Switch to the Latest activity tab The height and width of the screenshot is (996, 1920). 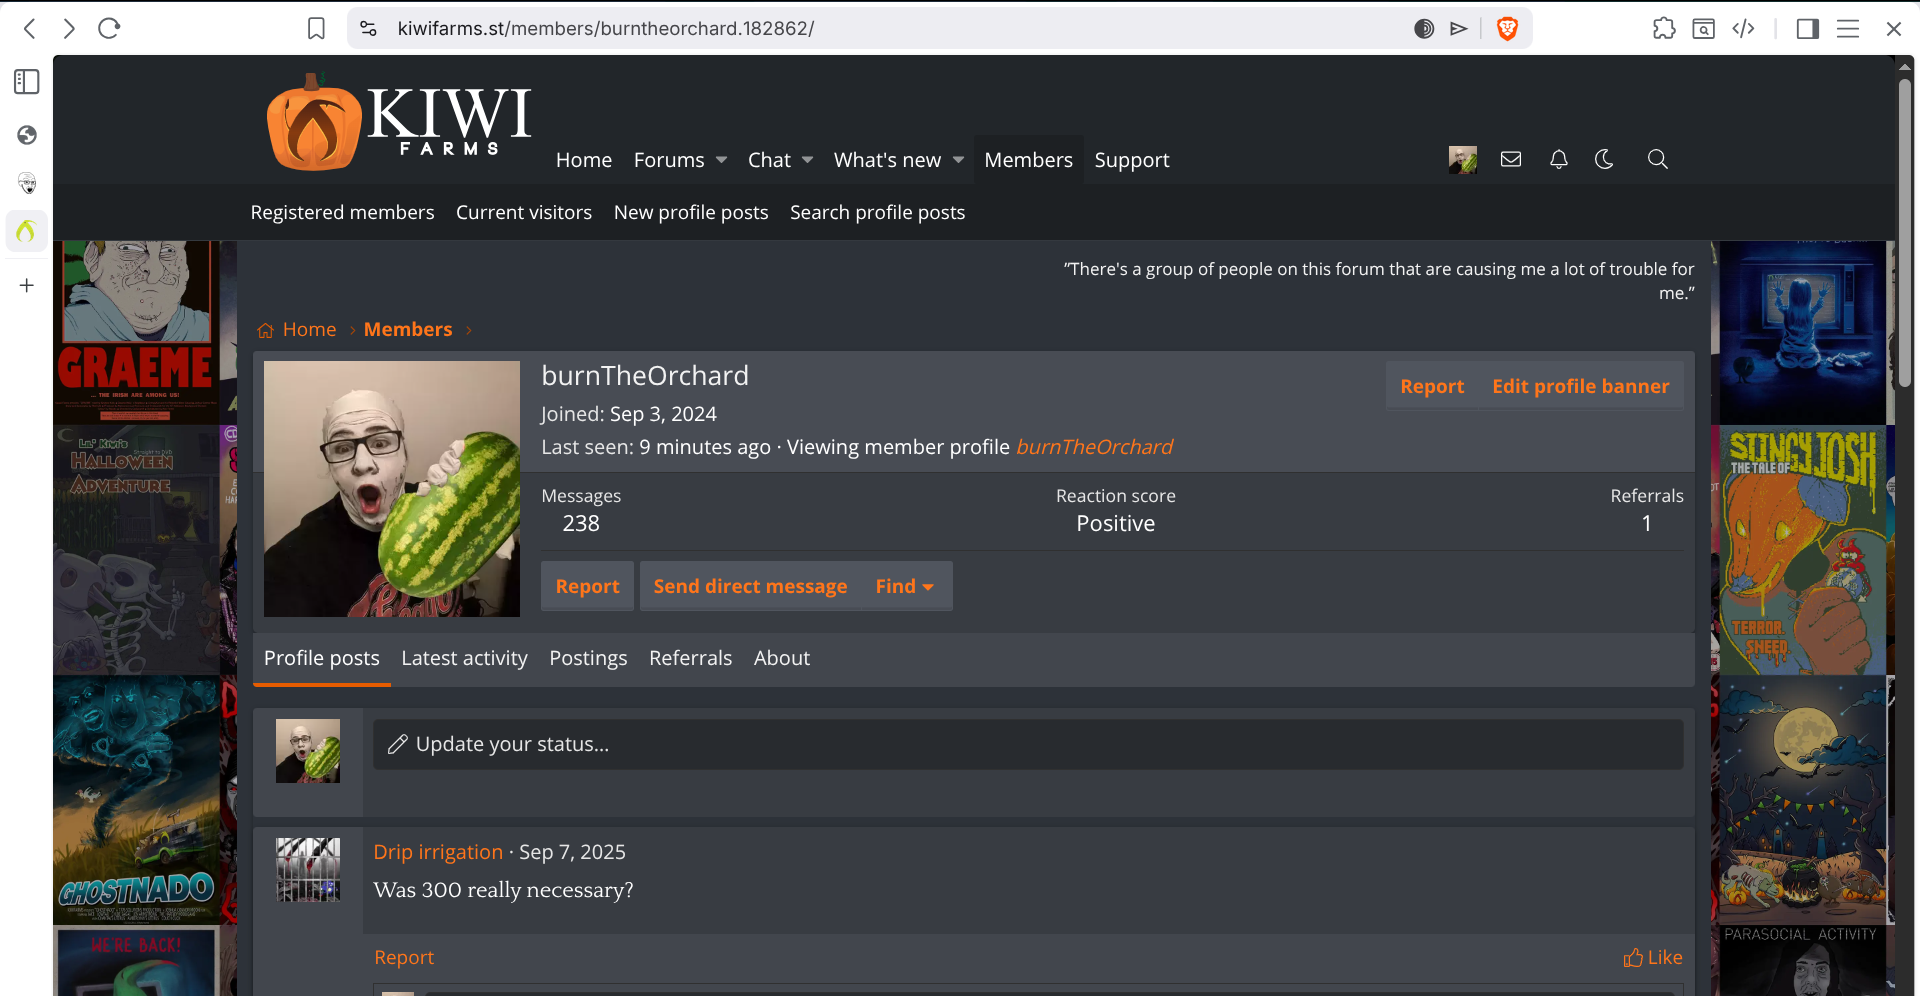click(x=464, y=658)
